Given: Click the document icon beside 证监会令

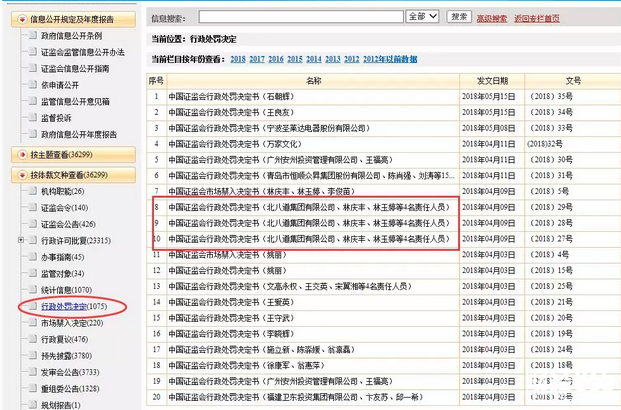Looking at the screenshot, I should coord(33,207).
